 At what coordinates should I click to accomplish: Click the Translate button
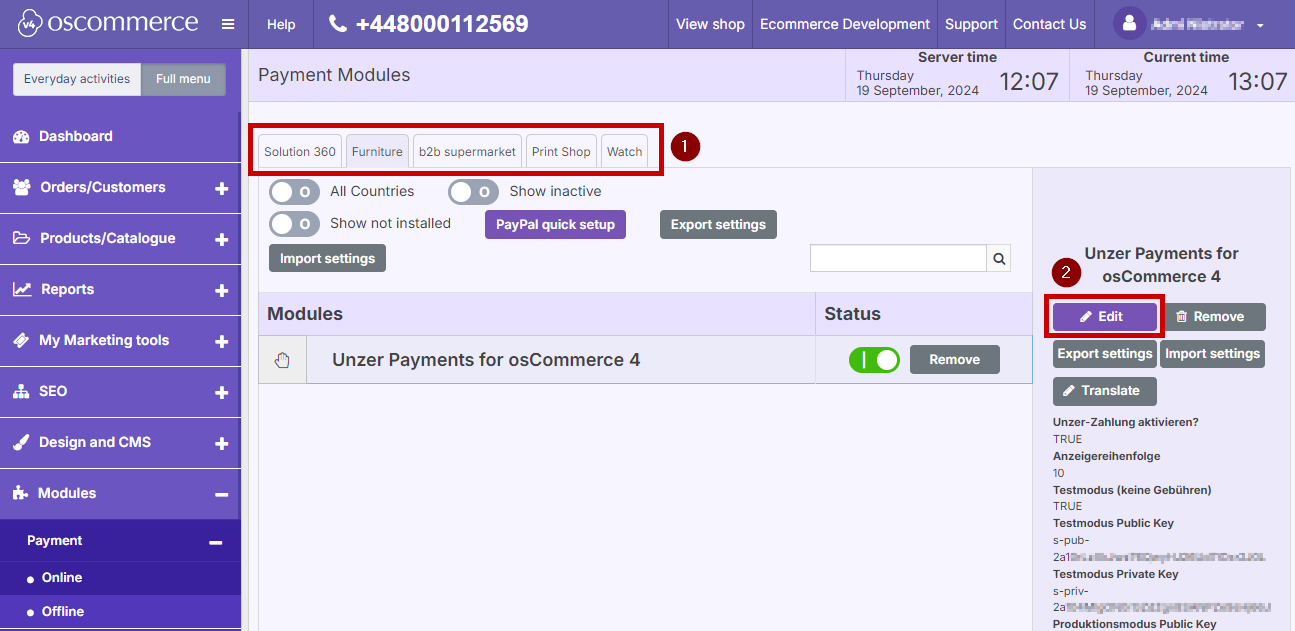coord(1105,391)
